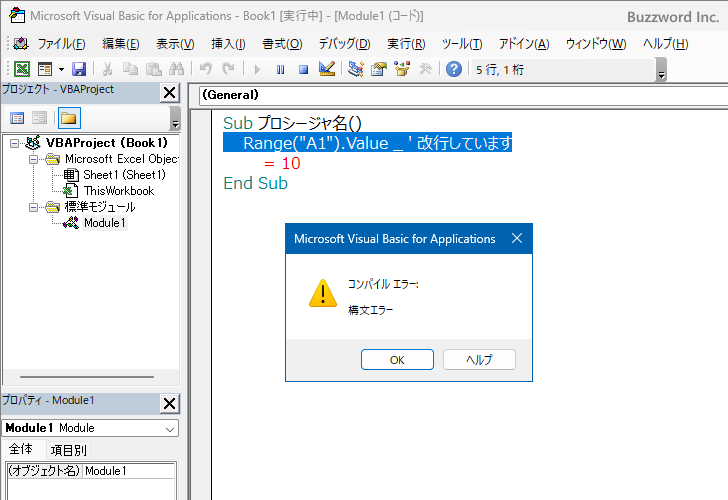
Task: Switch to the 全体 properties tab
Action: pos(21,449)
